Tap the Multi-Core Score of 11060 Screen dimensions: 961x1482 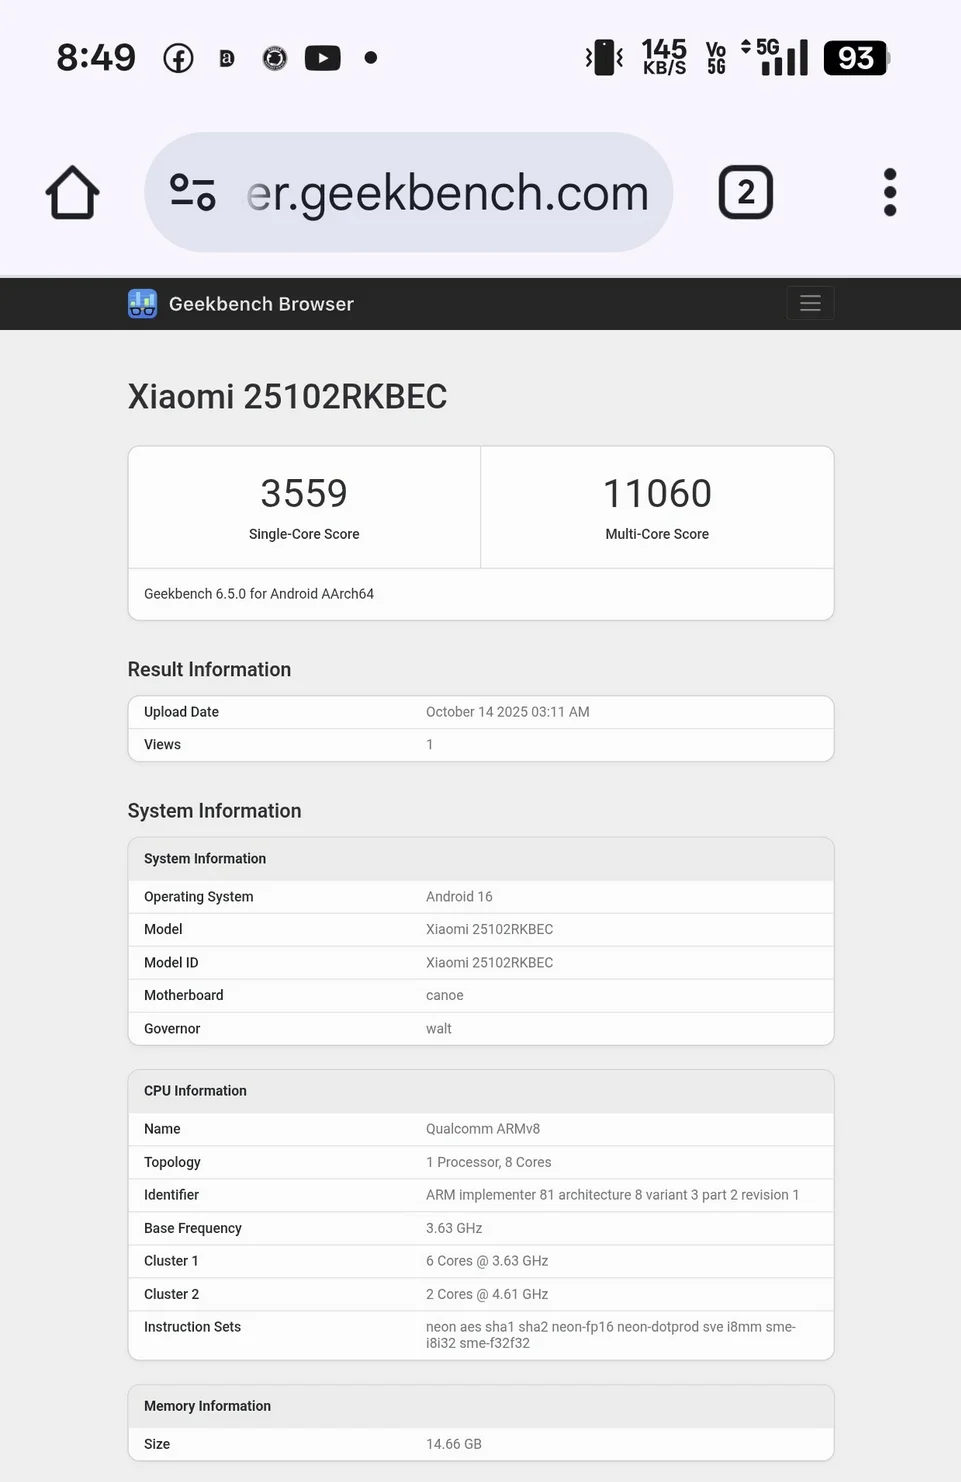pyautogui.click(x=657, y=492)
